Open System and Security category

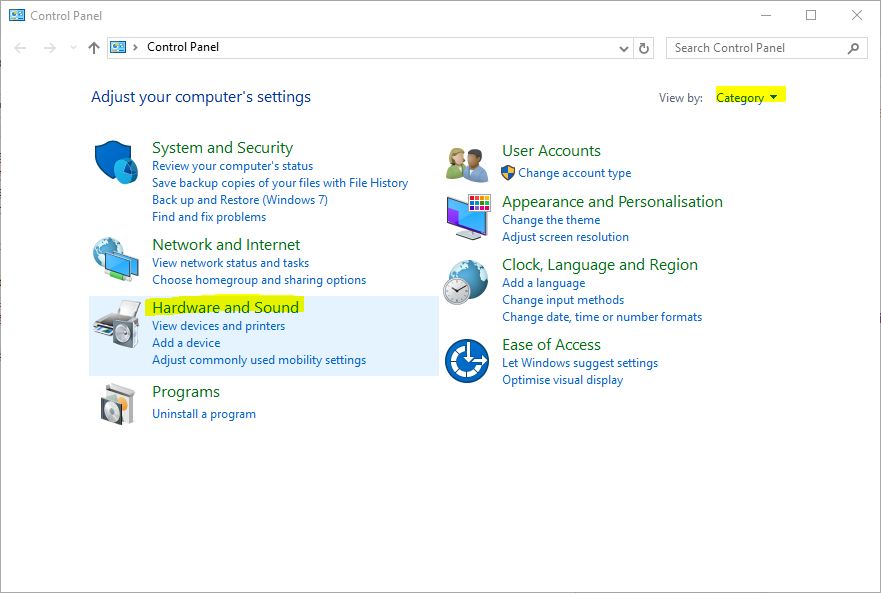pyautogui.click(x=222, y=147)
